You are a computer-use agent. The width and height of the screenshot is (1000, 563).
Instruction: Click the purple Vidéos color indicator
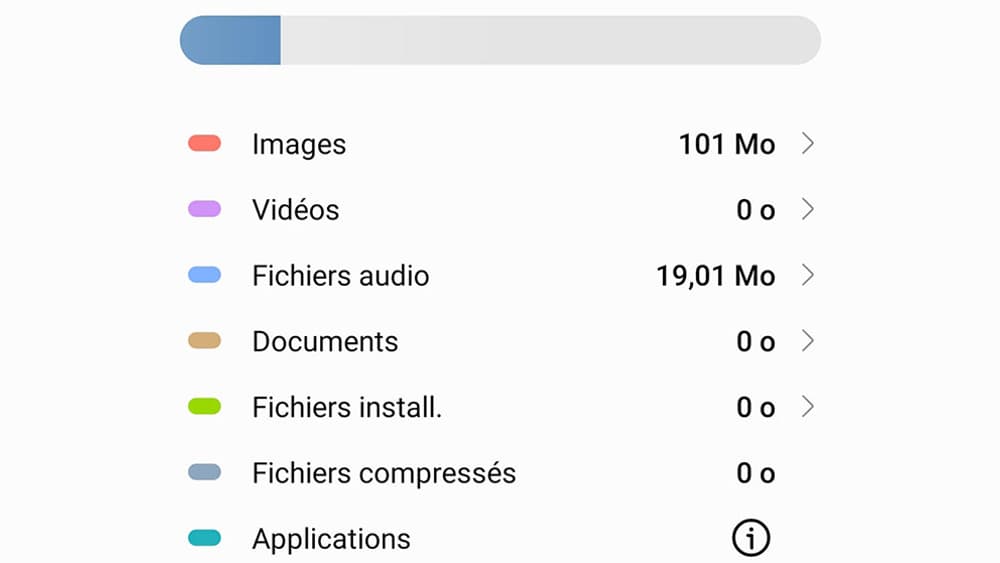pos(204,209)
